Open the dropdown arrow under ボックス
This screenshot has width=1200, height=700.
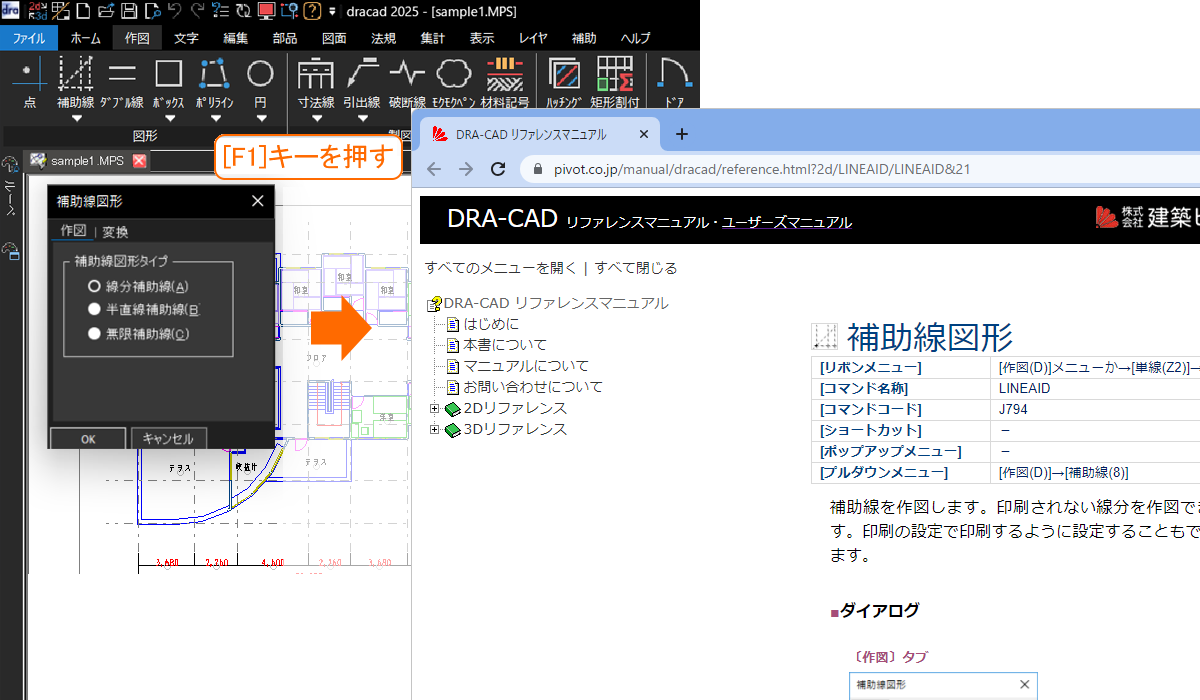point(169,118)
